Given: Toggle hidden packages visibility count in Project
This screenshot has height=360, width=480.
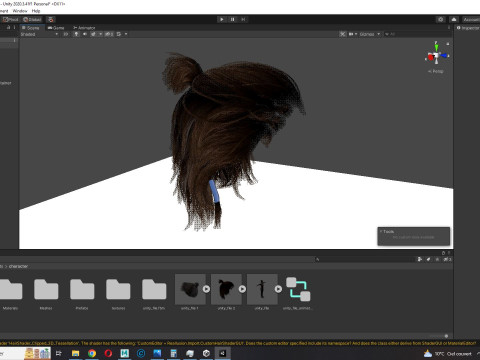Looking at the screenshot, I should coord(447,259).
